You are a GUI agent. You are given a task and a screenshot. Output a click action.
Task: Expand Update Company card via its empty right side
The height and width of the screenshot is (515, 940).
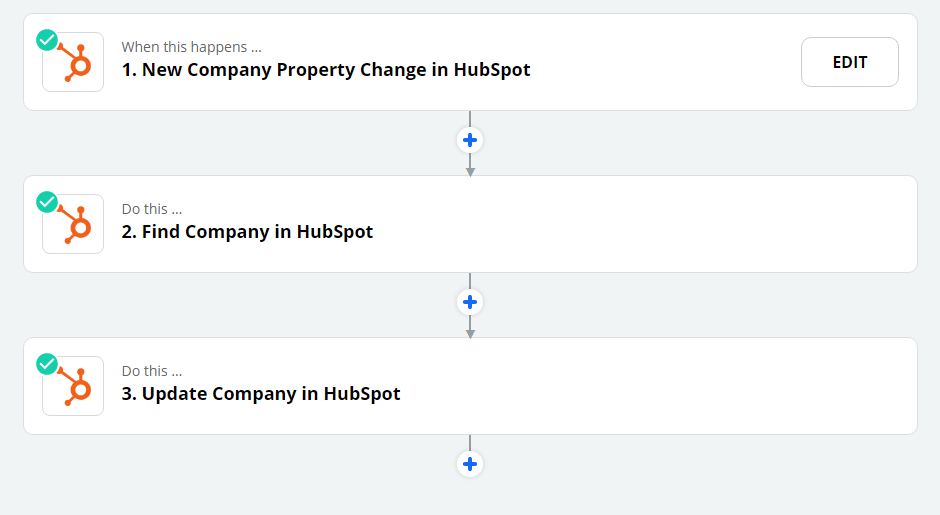(700, 386)
